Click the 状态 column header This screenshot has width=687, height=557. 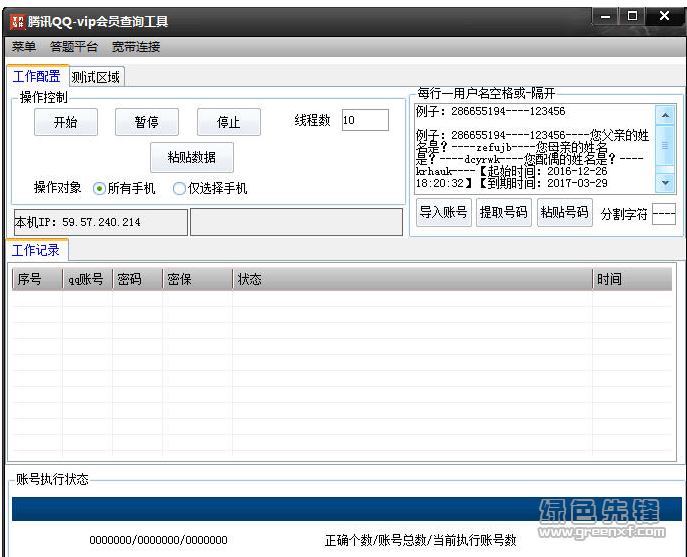pyautogui.click(x=412, y=279)
